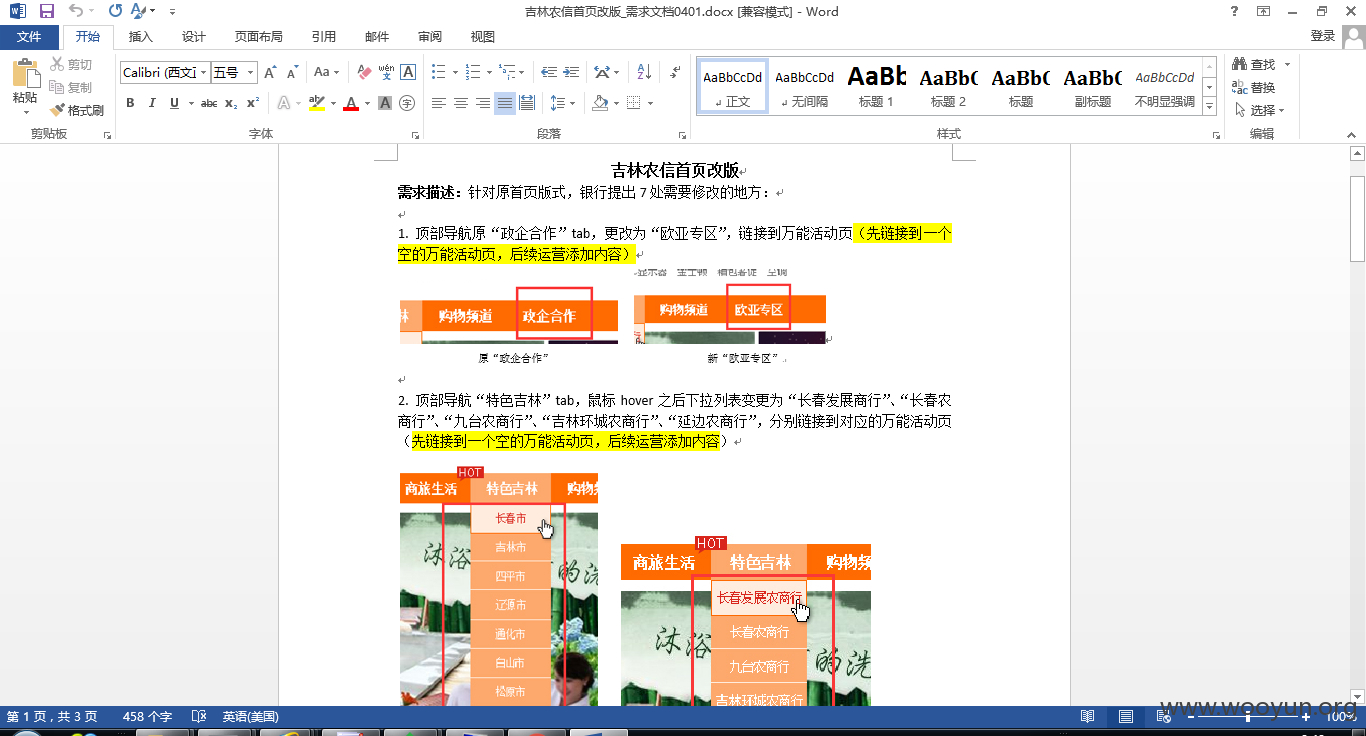
Task: Switch to Read Mode view in status bar
Action: (1088, 717)
